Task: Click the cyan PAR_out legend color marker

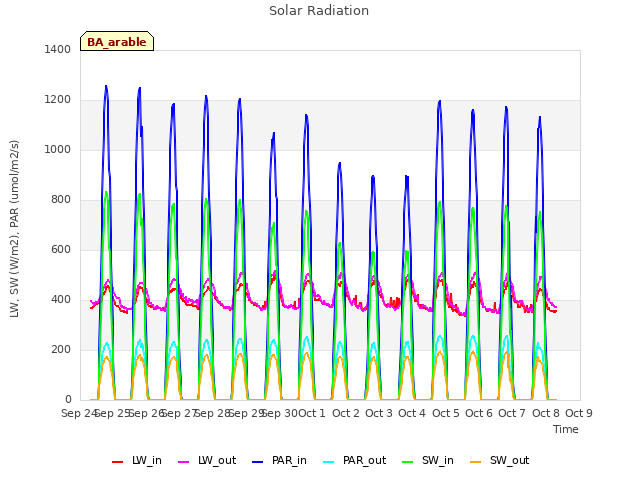Action: (x=329, y=462)
